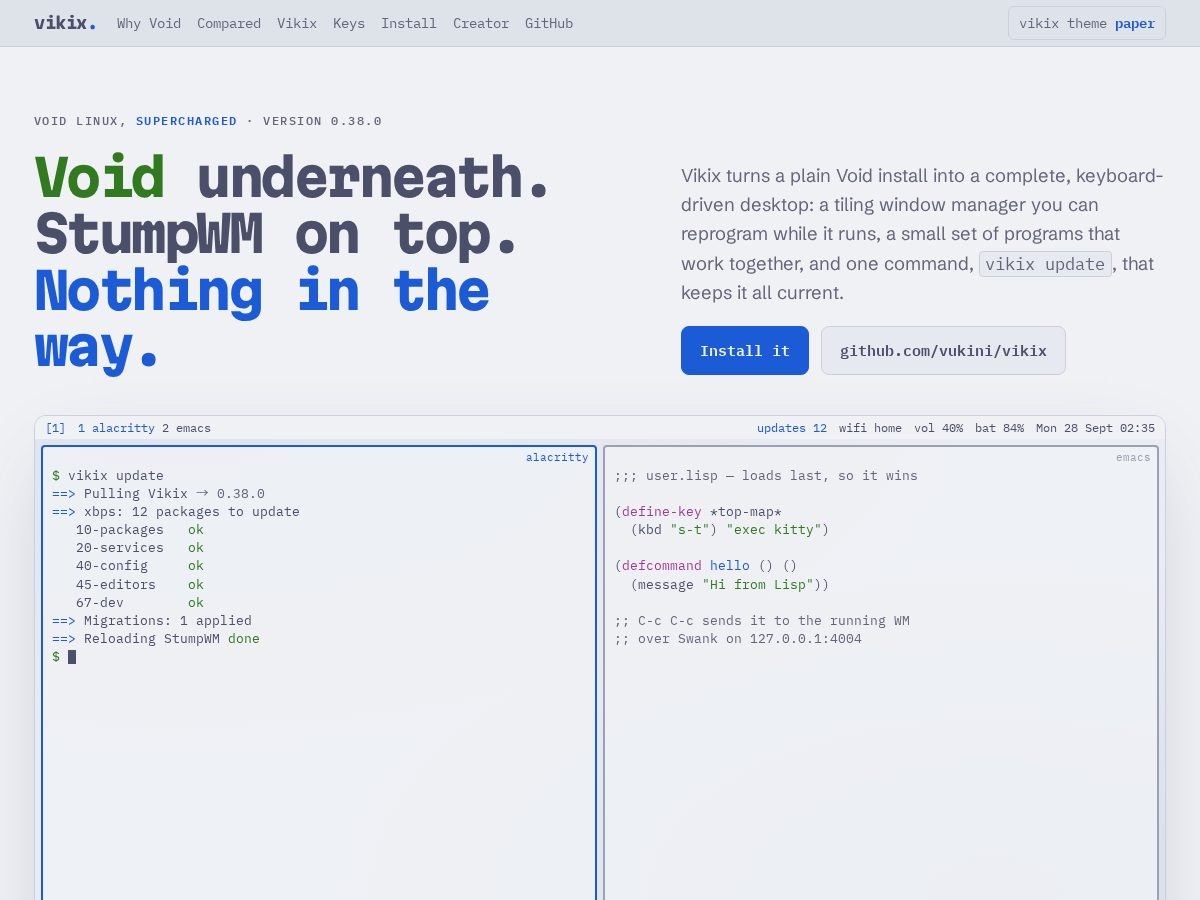Open the Creator nav link
This screenshot has width=1200, height=900.
pyautogui.click(x=481, y=23)
